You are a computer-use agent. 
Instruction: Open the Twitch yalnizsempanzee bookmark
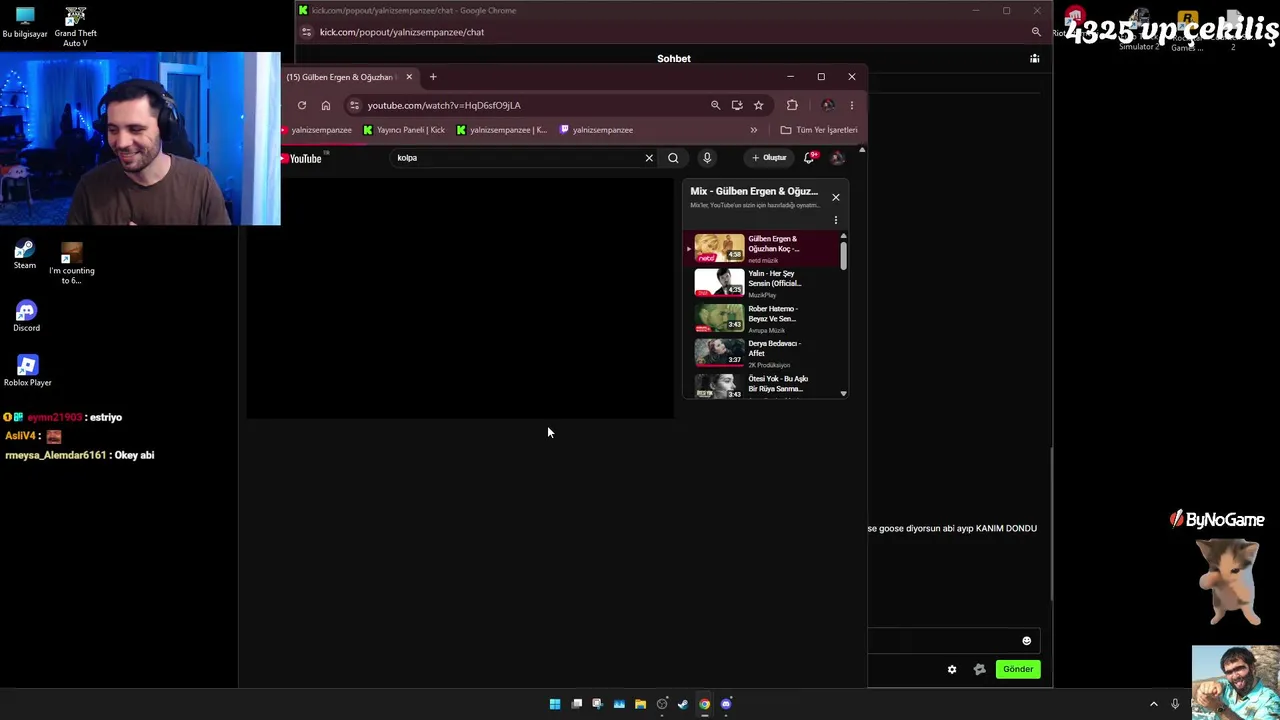click(597, 130)
